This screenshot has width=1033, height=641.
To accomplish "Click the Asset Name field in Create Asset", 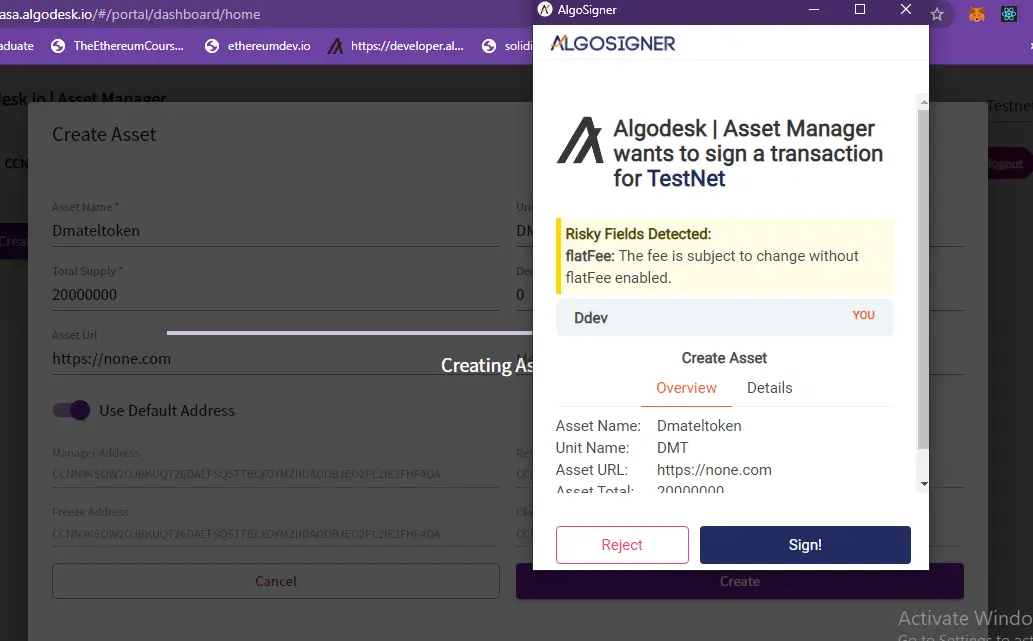I will coord(275,231).
